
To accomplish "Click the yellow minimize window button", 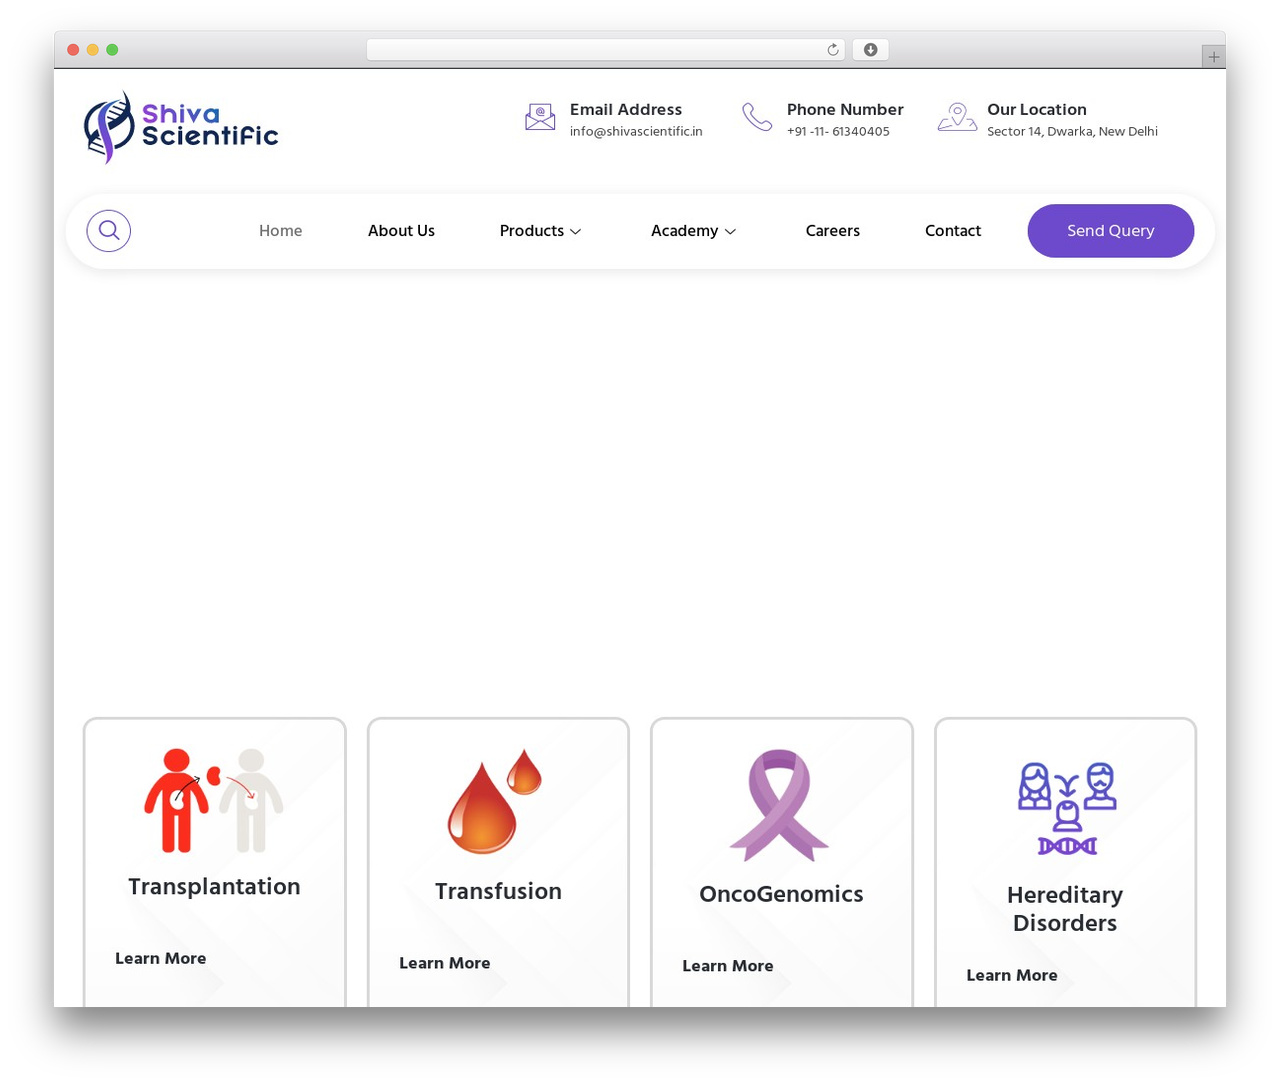I will point(93,50).
